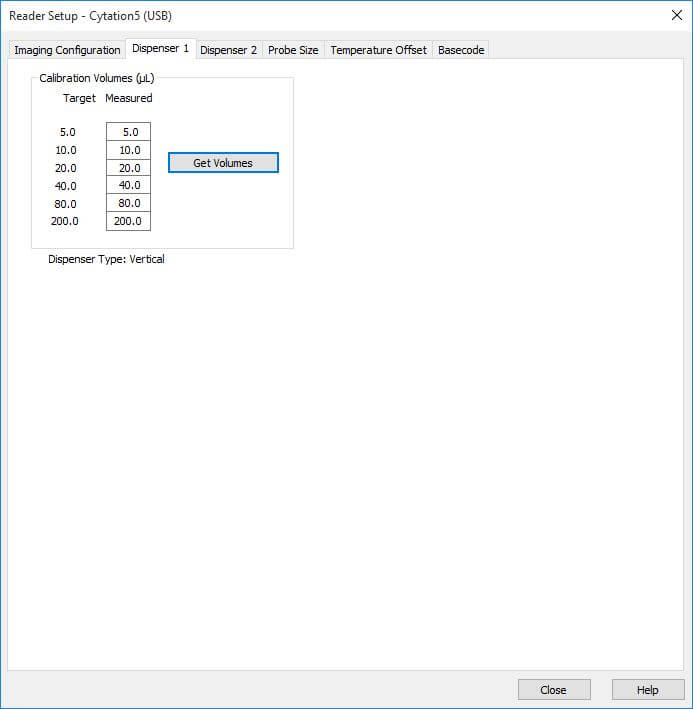The width and height of the screenshot is (693, 709).
Task: Click the Dispenser Type: Vertical label
Action: point(106,259)
